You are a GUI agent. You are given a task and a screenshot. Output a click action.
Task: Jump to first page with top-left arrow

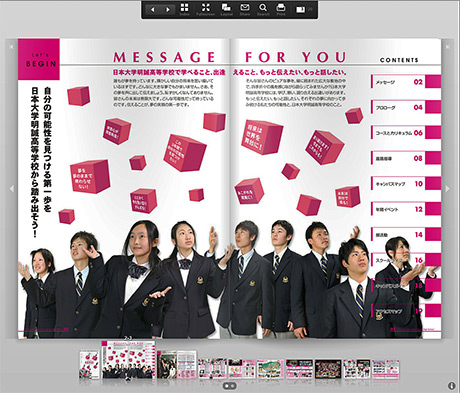(11, 47)
